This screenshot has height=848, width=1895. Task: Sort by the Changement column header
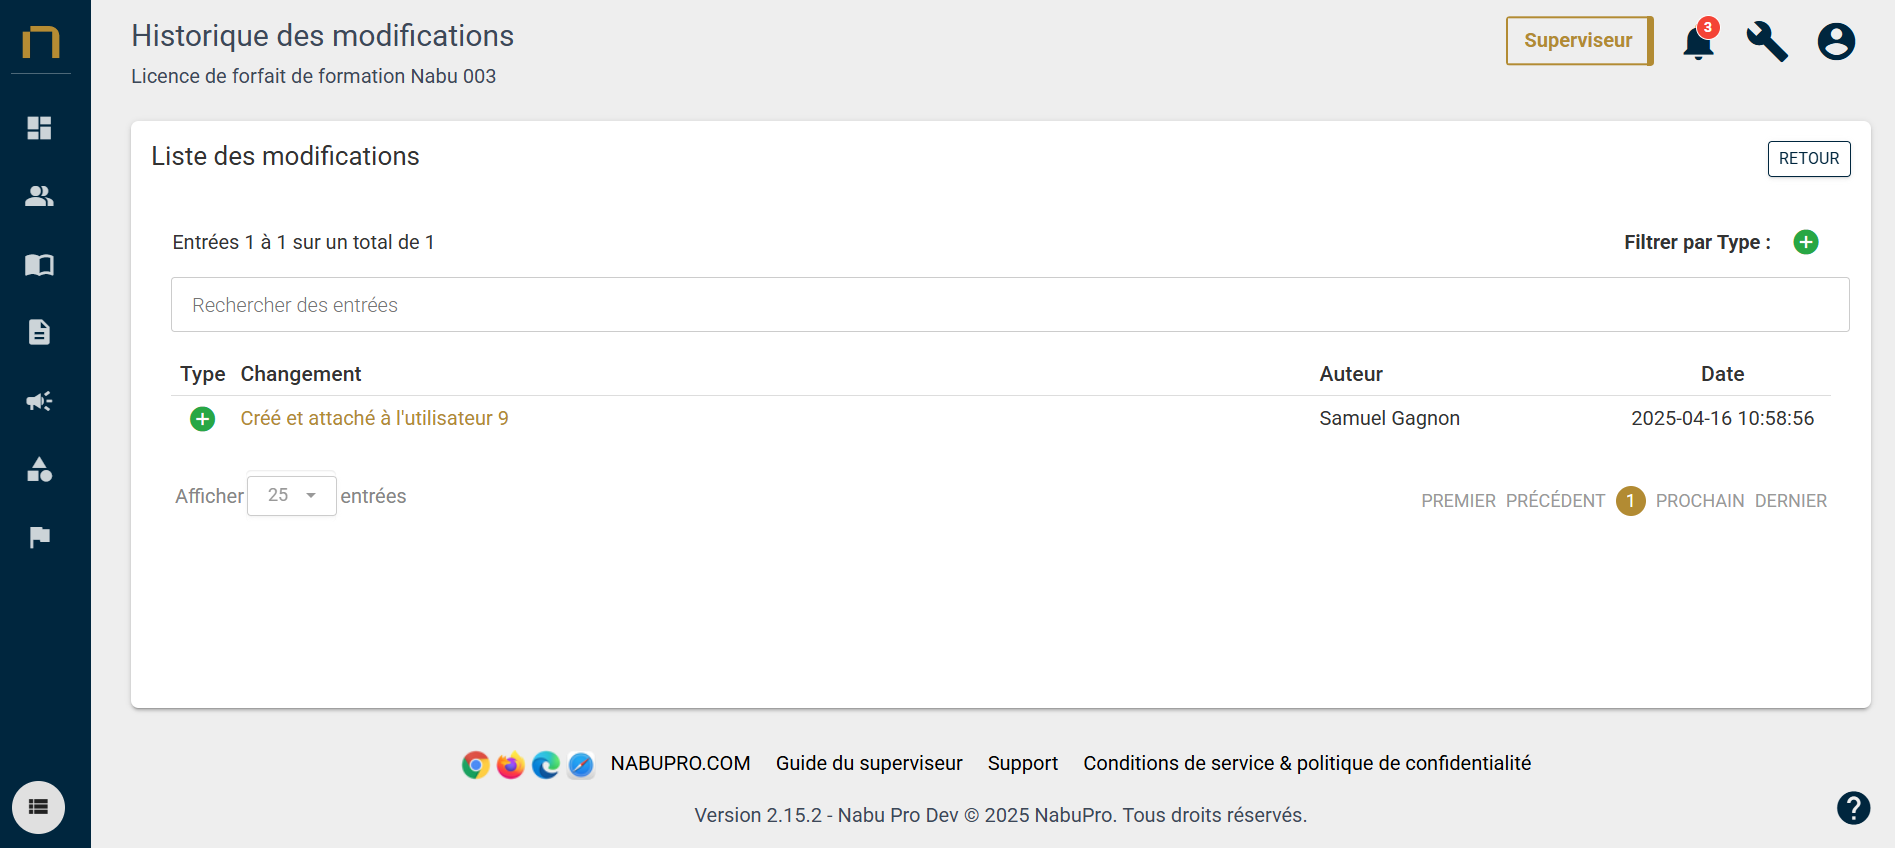(301, 374)
